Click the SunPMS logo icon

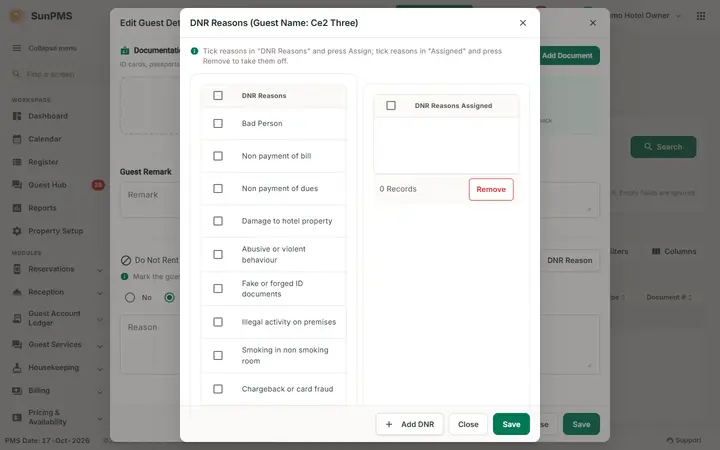pyautogui.click(x=17, y=16)
